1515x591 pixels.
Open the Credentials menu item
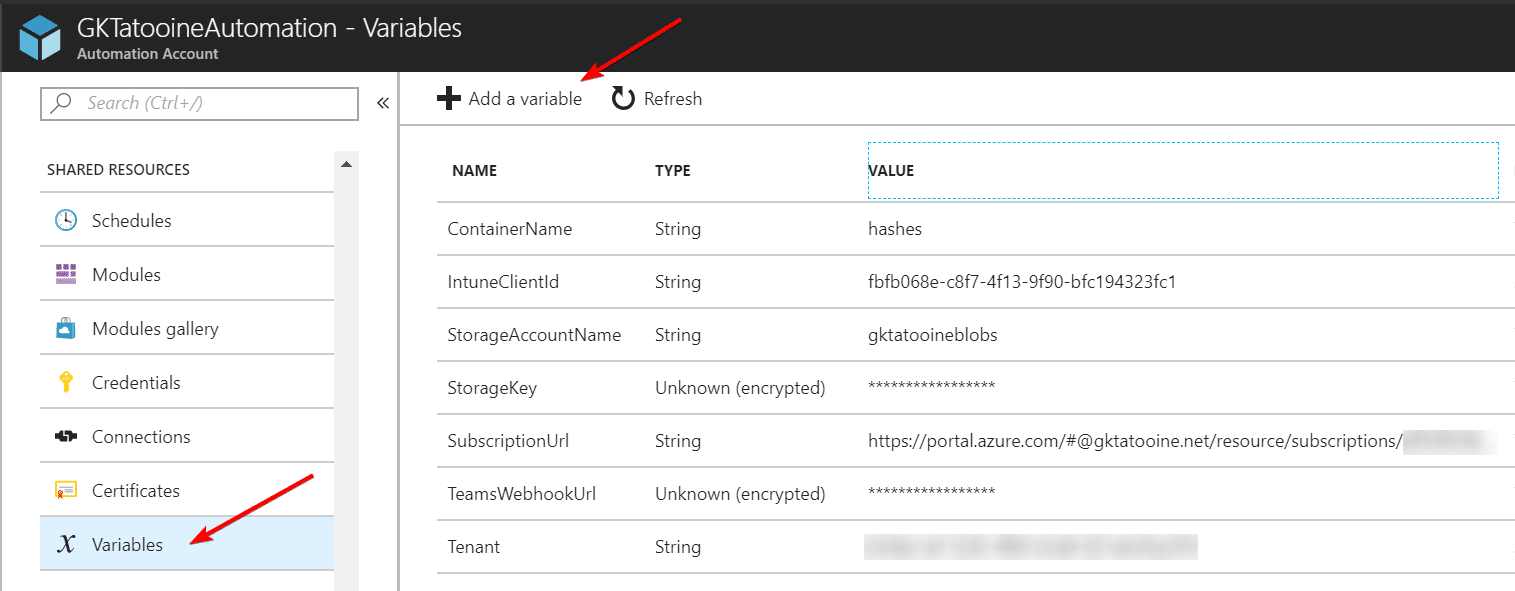pos(186,382)
